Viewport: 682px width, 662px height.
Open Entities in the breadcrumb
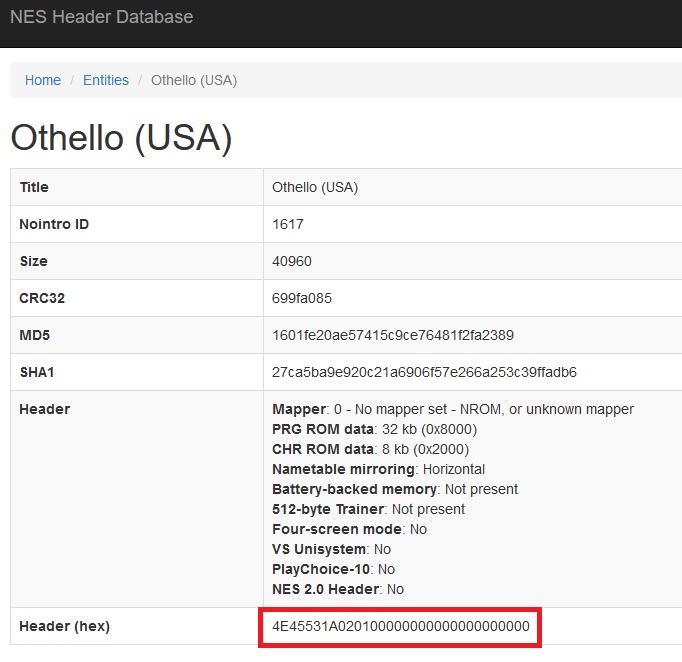click(106, 80)
